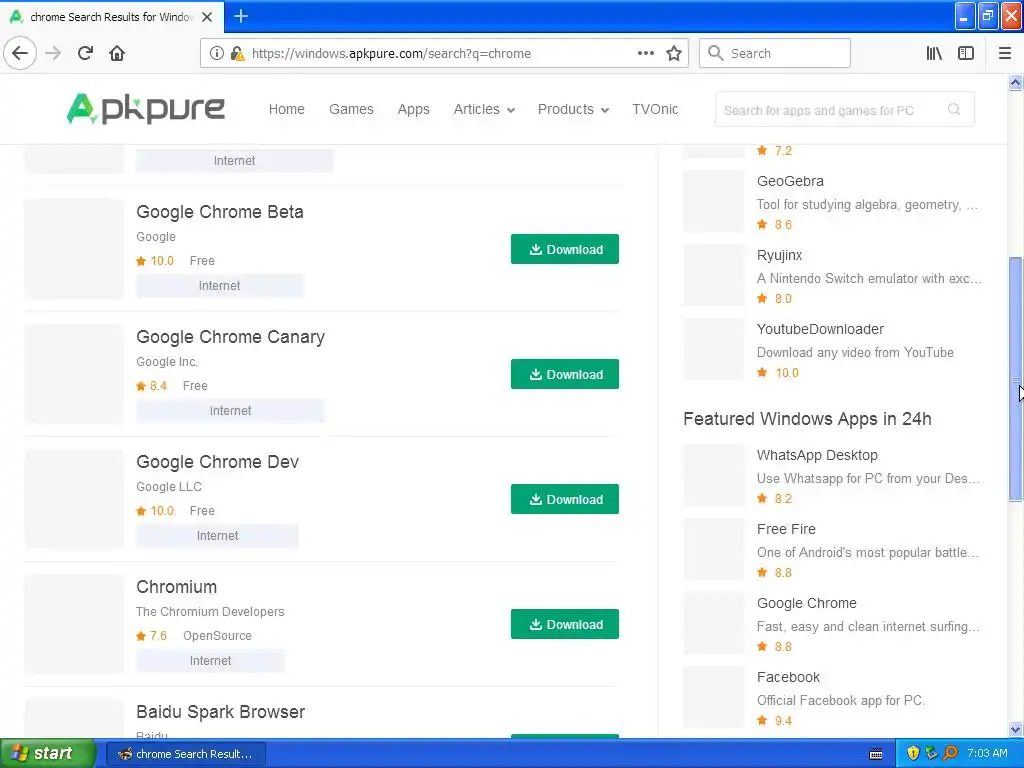Click the browser forward arrow
Viewport: 1024px width, 768px height.
point(53,53)
